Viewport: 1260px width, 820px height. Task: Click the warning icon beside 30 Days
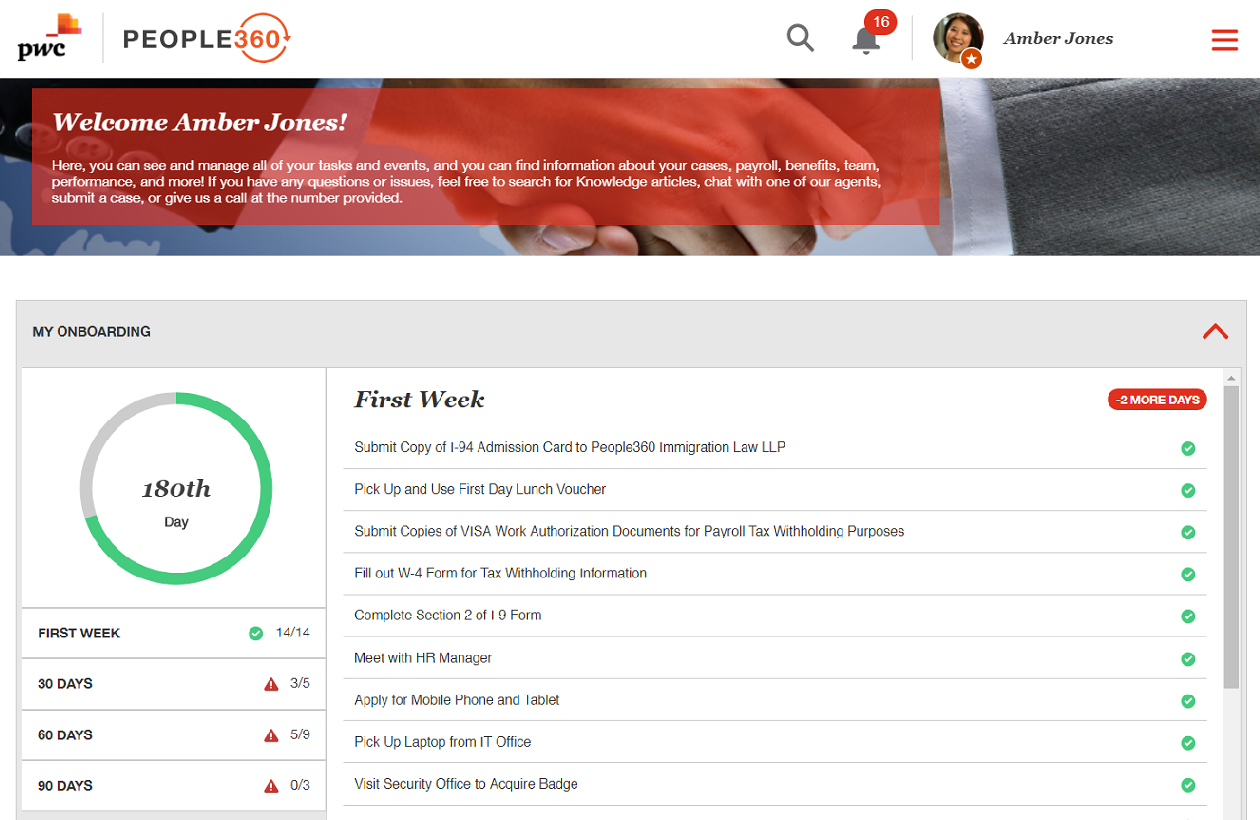(271, 684)
